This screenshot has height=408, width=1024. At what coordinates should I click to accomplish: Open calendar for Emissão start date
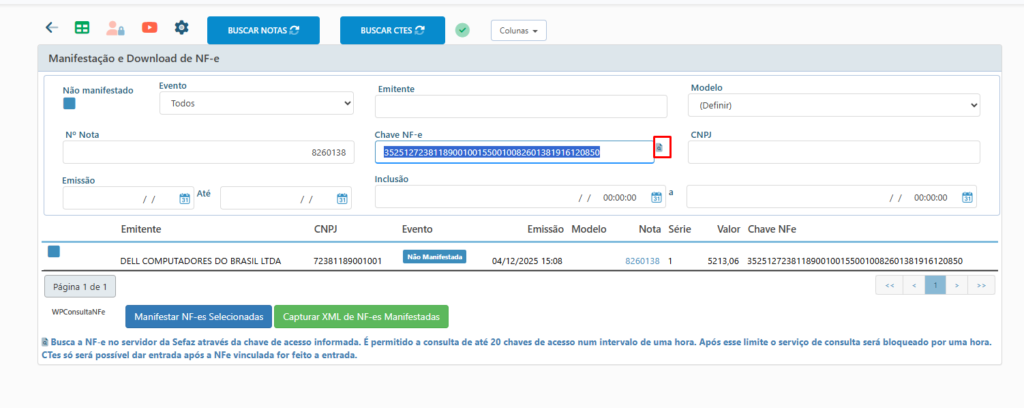tap(185, 198)
